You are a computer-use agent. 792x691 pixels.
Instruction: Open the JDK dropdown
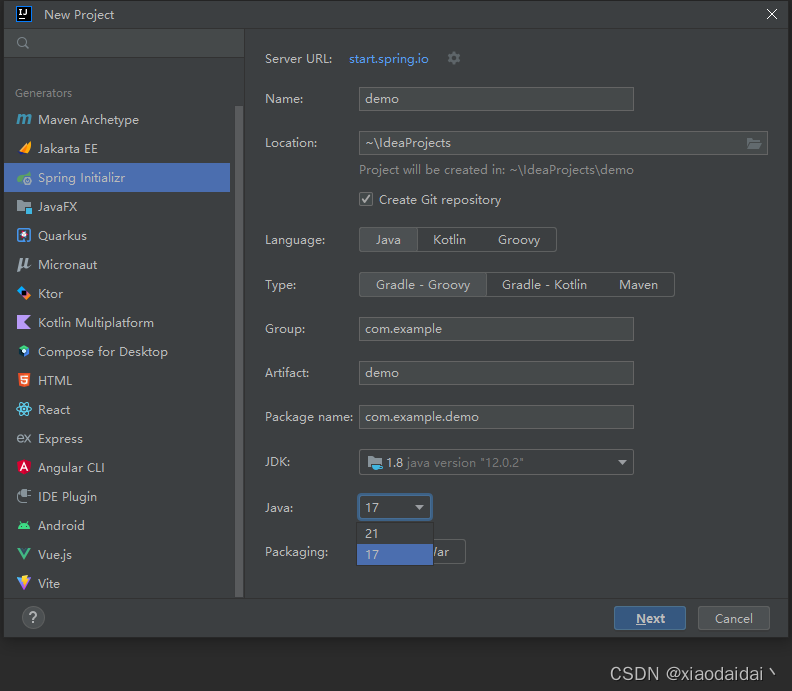pos(496,462)
